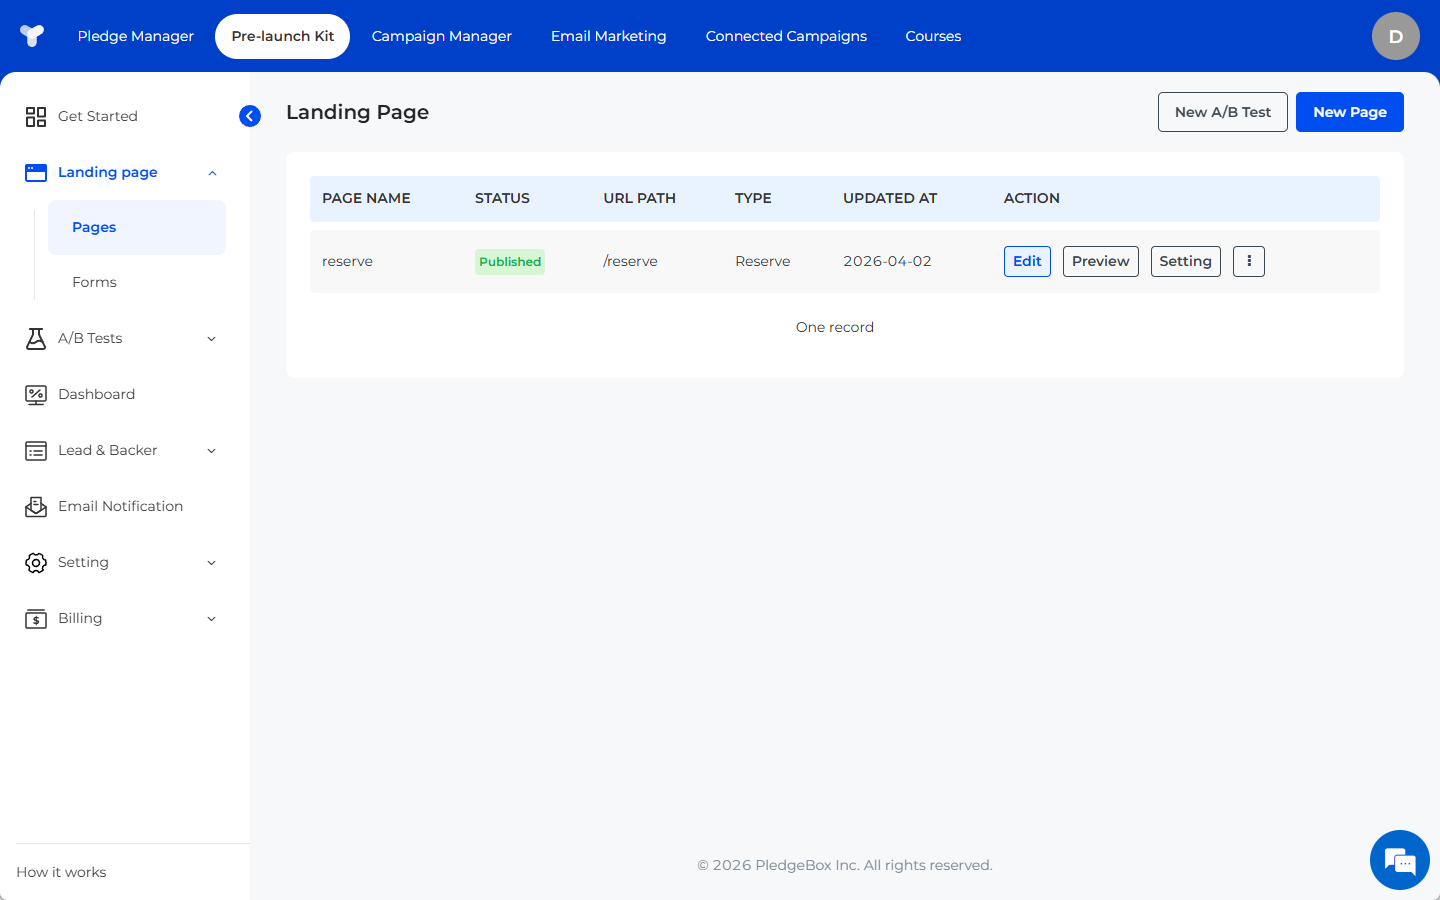The image size is (1440, 900).
Task: Expand the A/B Tests sidebar section
Action: [211, 339]
